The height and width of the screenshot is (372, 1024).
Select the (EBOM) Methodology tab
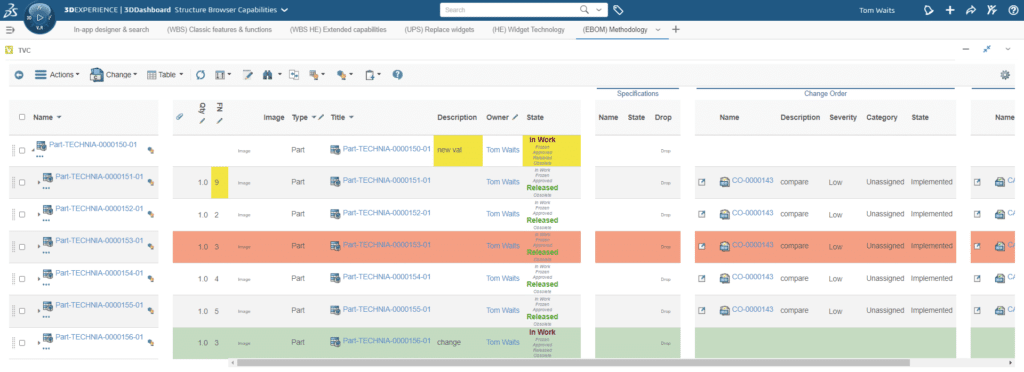tap(615, 29)
